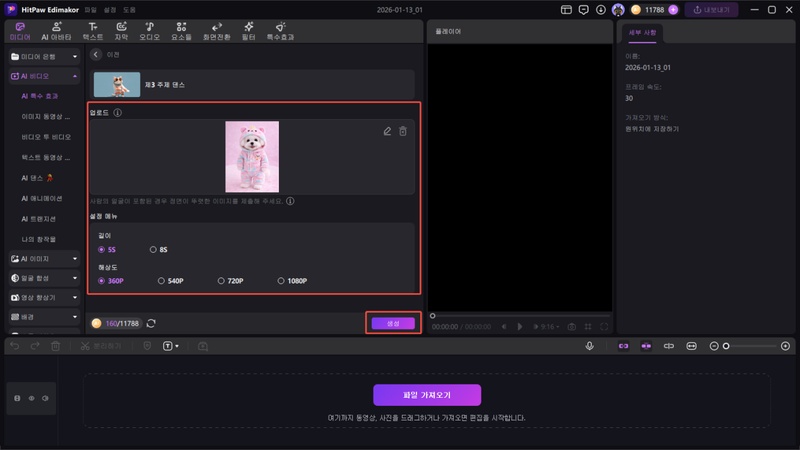The image size is (800, 450).
Task: Click the zoom out minus timeline icon
Action: click(x=714, y=346)
